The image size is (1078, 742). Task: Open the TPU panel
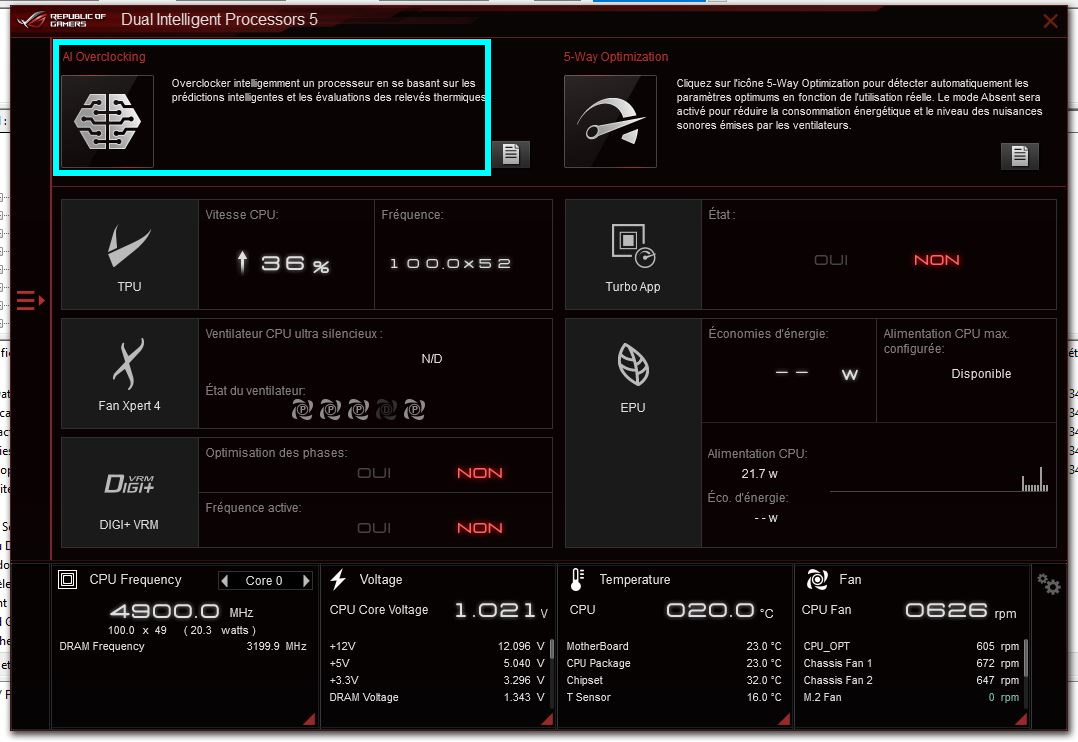[130, 254]
